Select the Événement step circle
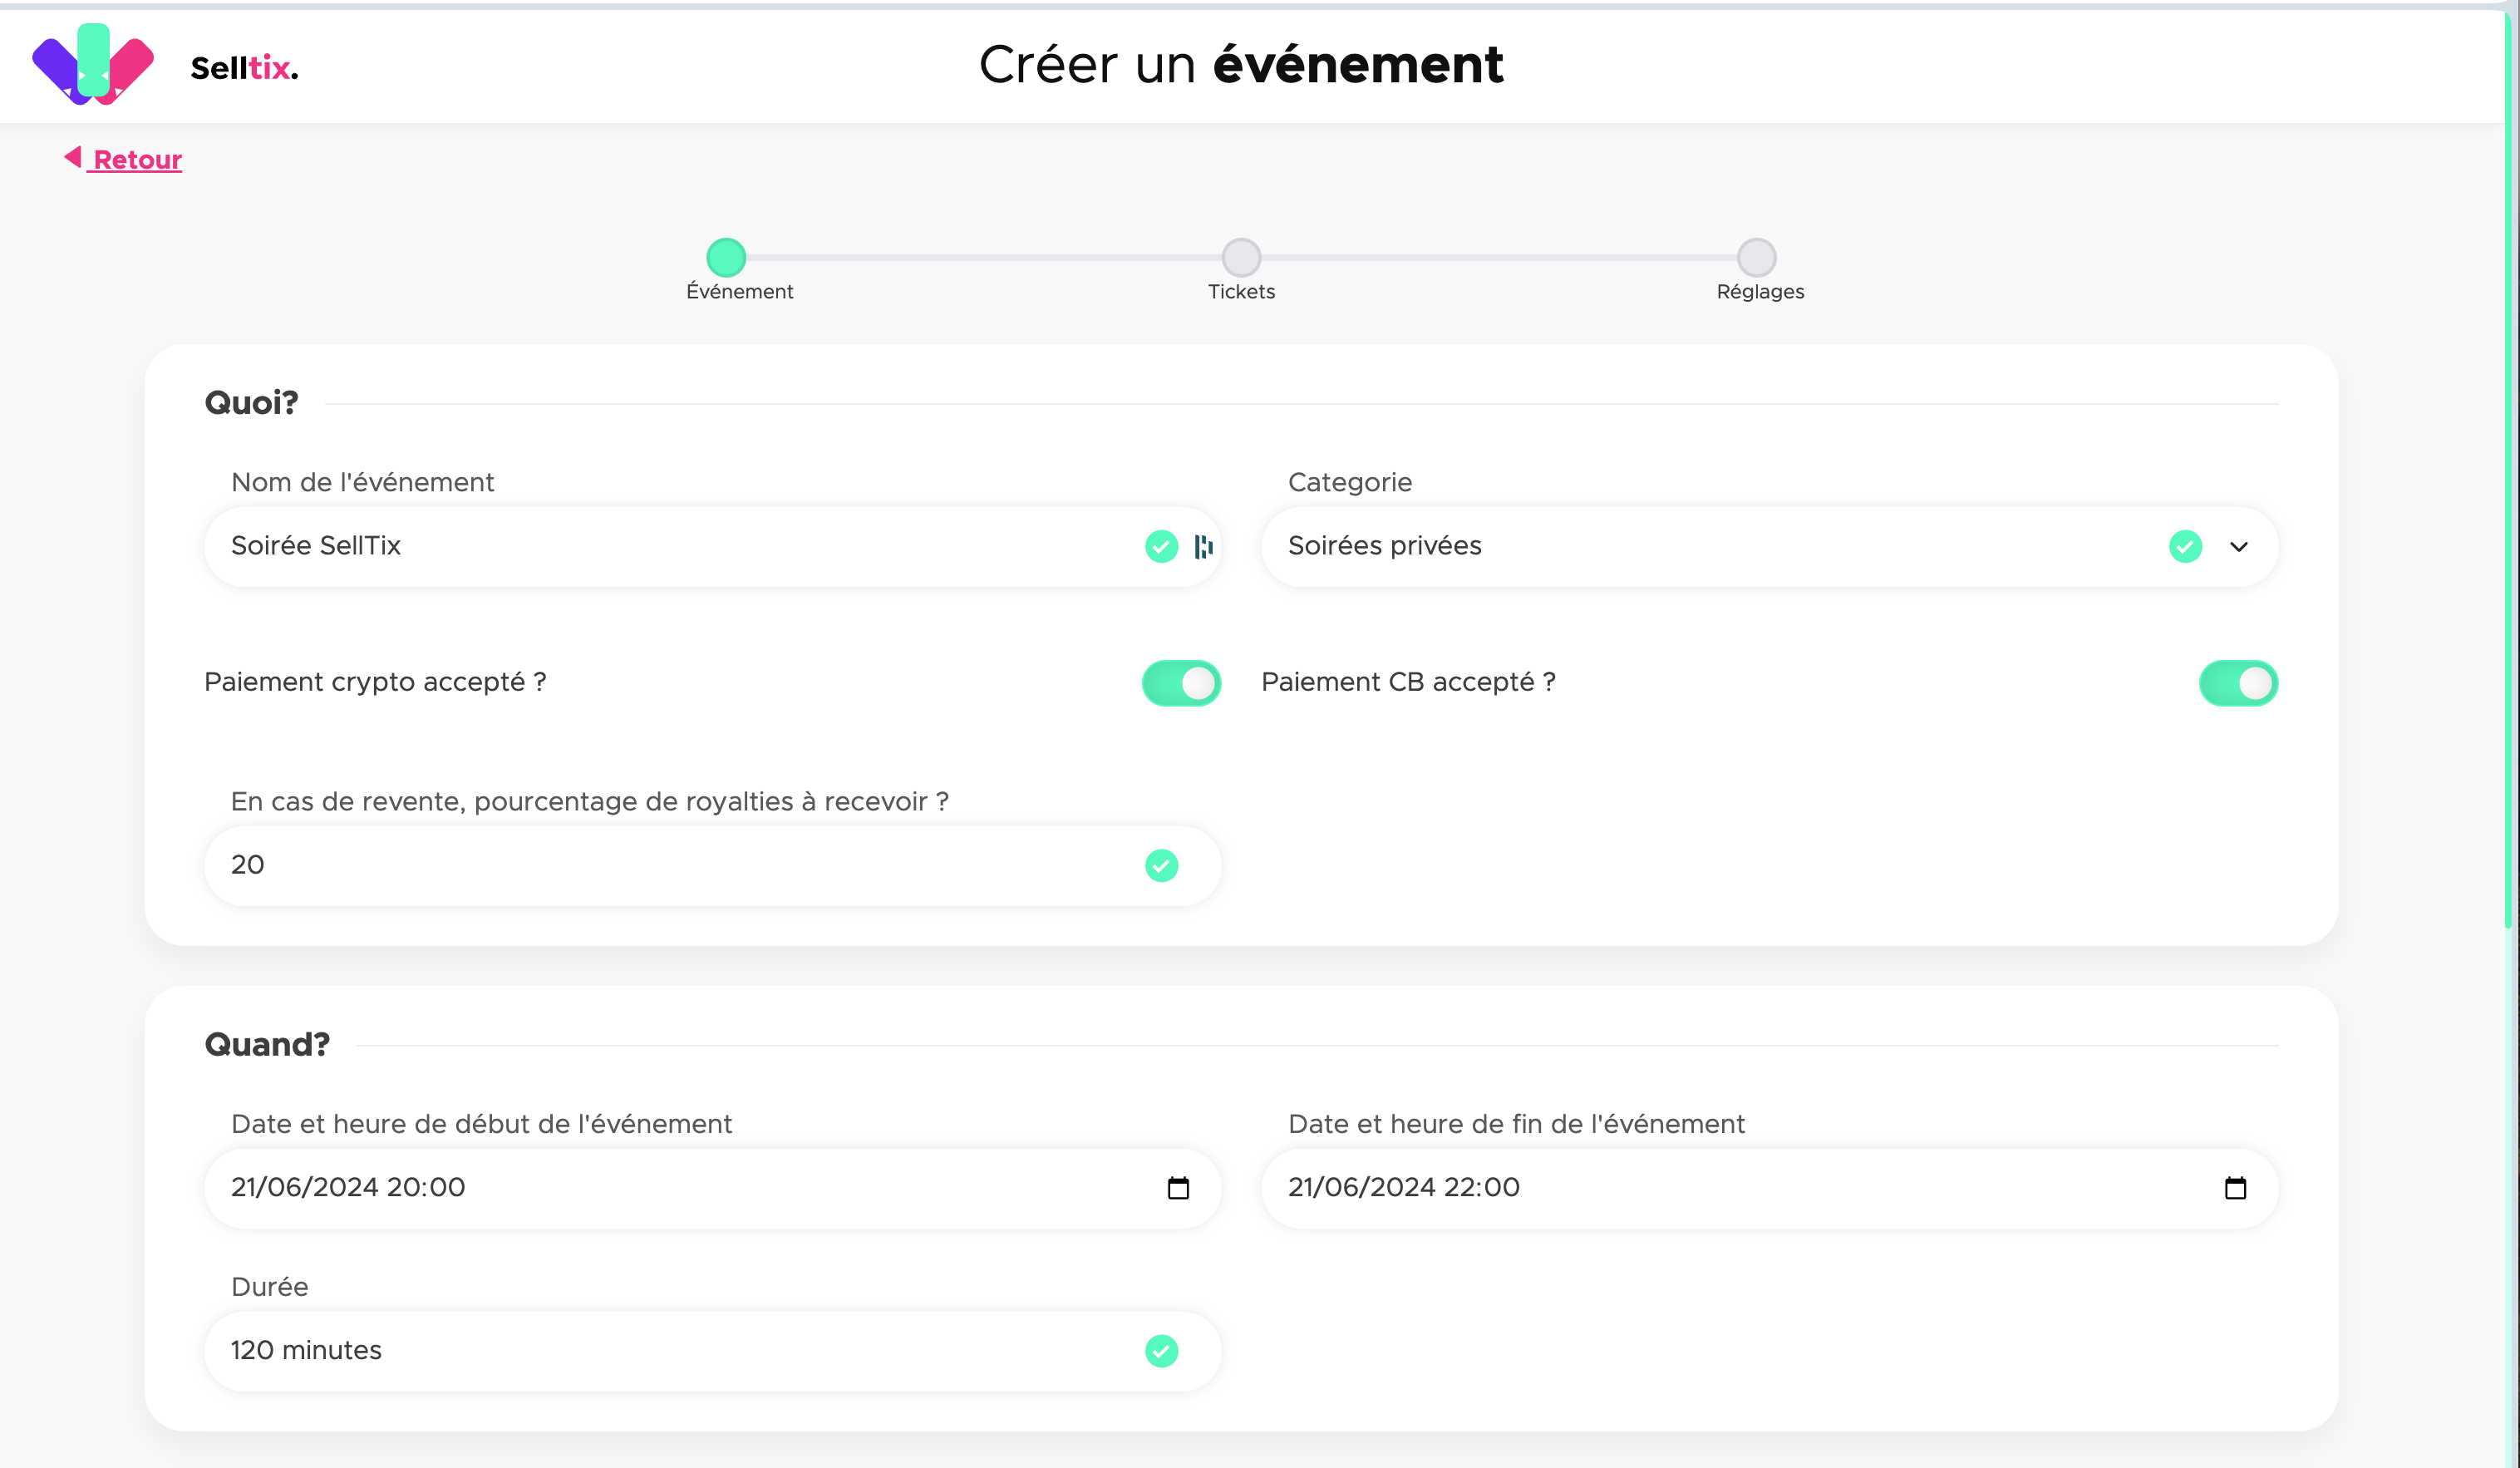This screenshot has width=2520, height=1468. pyautogui.click(x=726, y=258)
